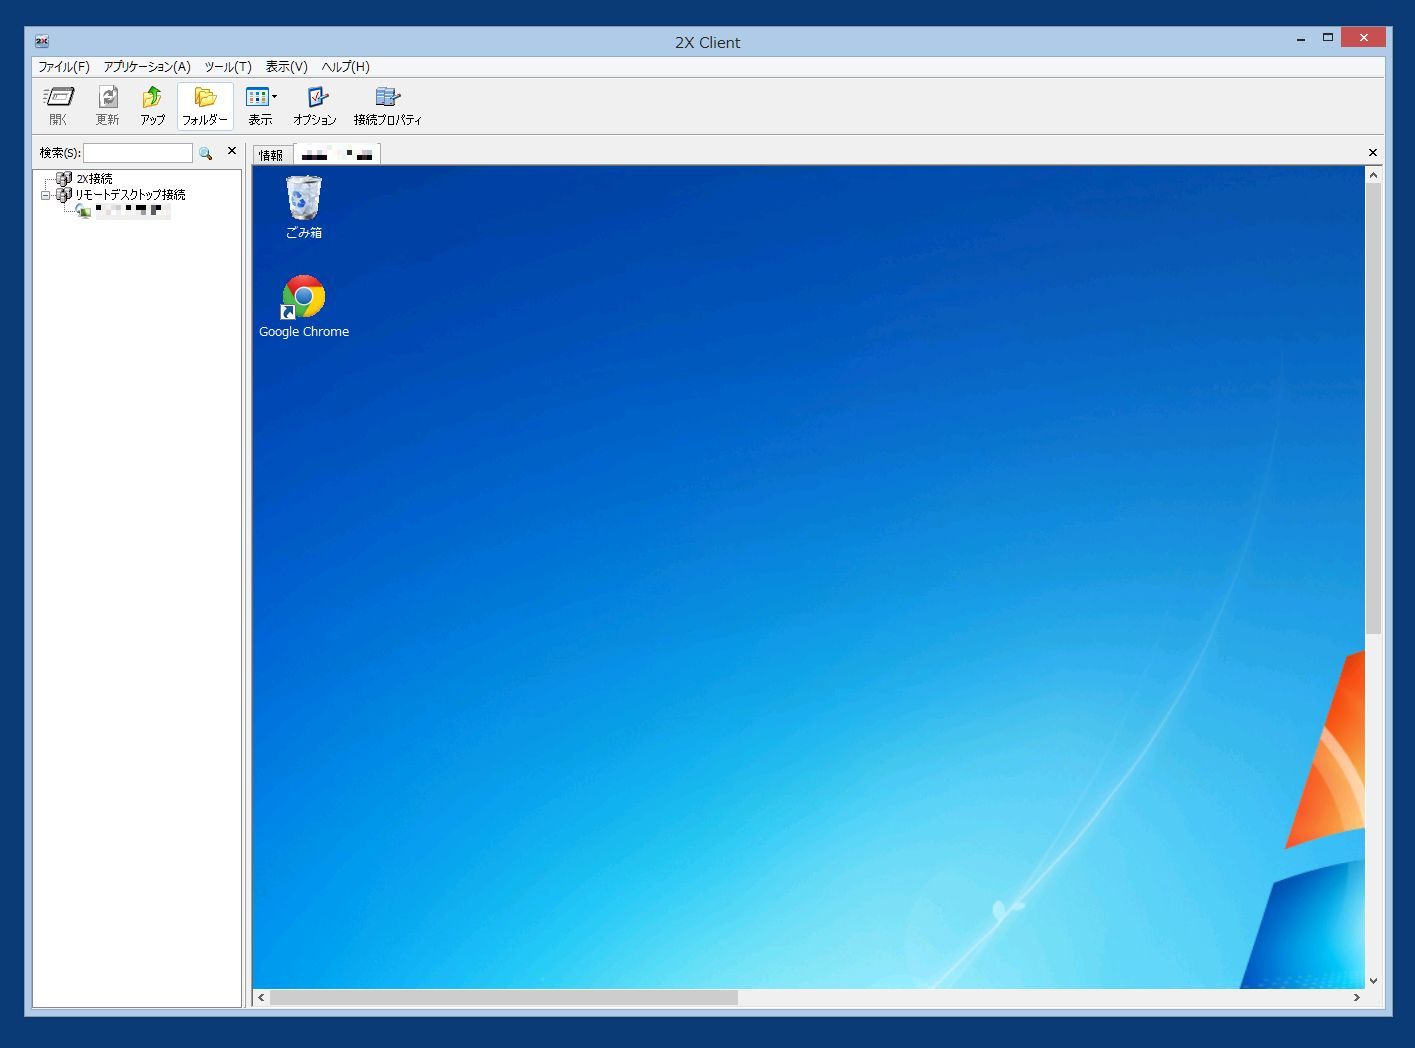Close the search folder pane
The image size is (1415, 1048).
[x=232, y=151]
